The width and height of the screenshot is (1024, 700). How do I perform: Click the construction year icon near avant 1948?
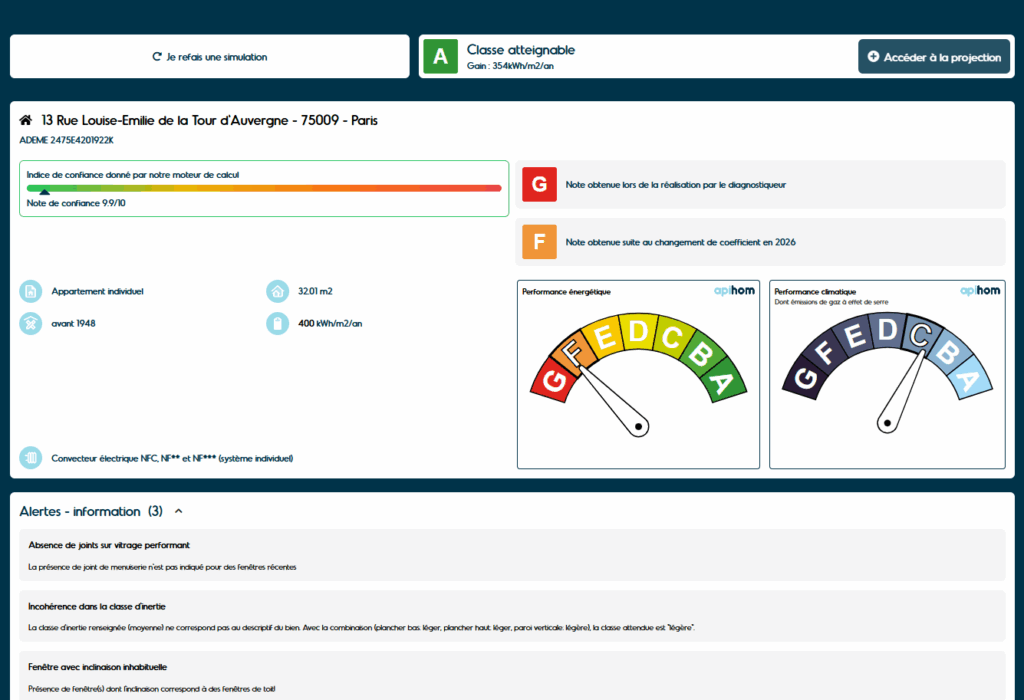(x=31, y=324)
